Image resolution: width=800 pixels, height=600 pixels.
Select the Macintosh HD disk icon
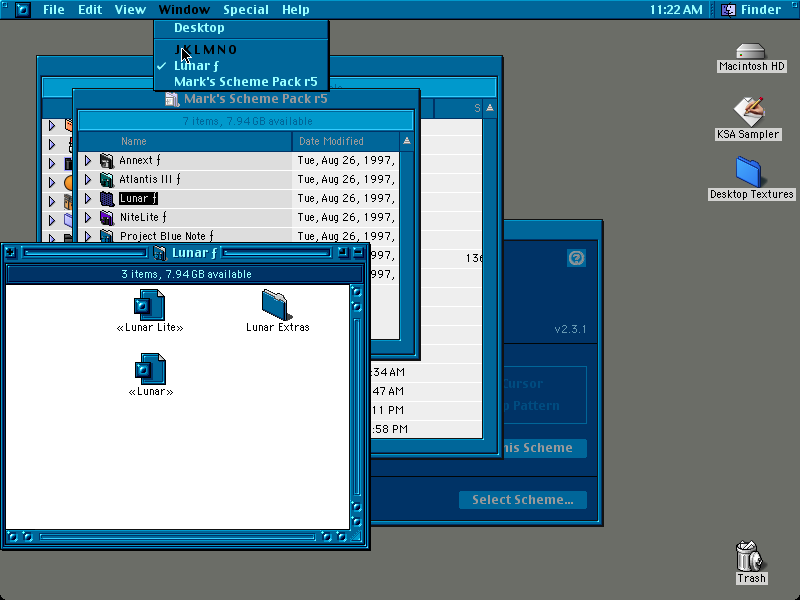(x=751, y=51)
